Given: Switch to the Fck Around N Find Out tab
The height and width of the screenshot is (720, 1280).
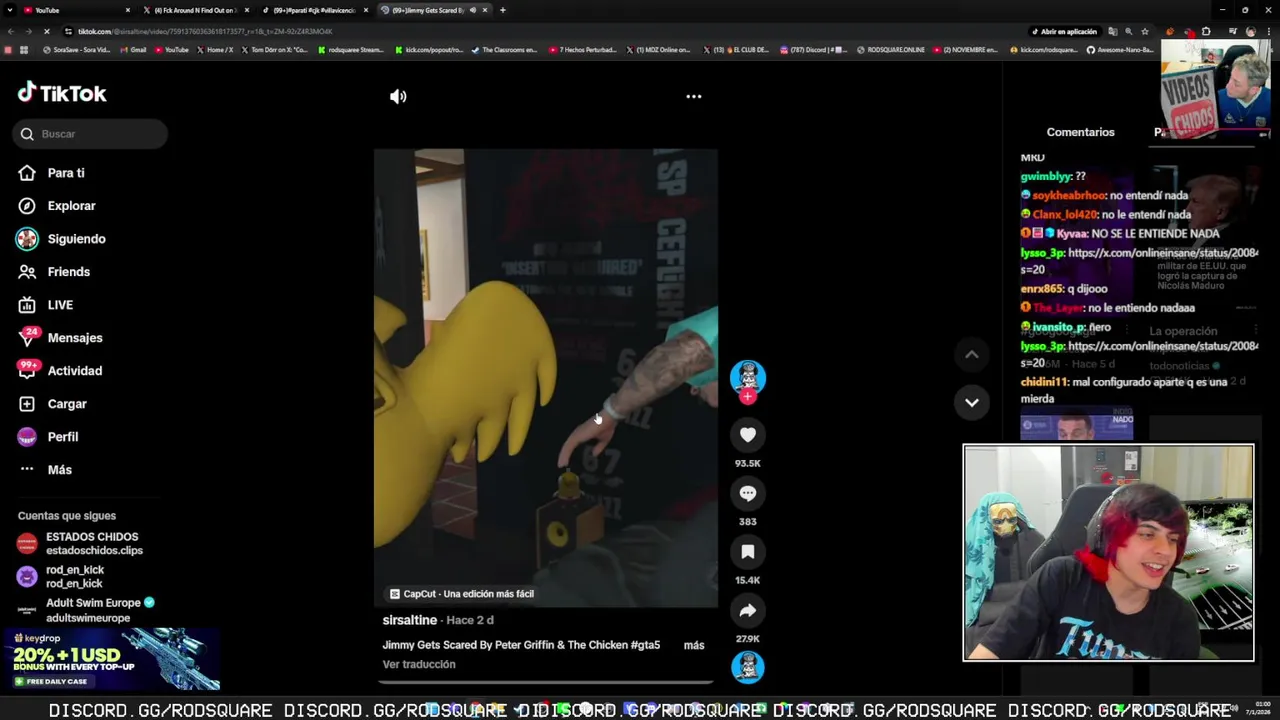Looking at the screenshot, I should [x=194, y=10].
